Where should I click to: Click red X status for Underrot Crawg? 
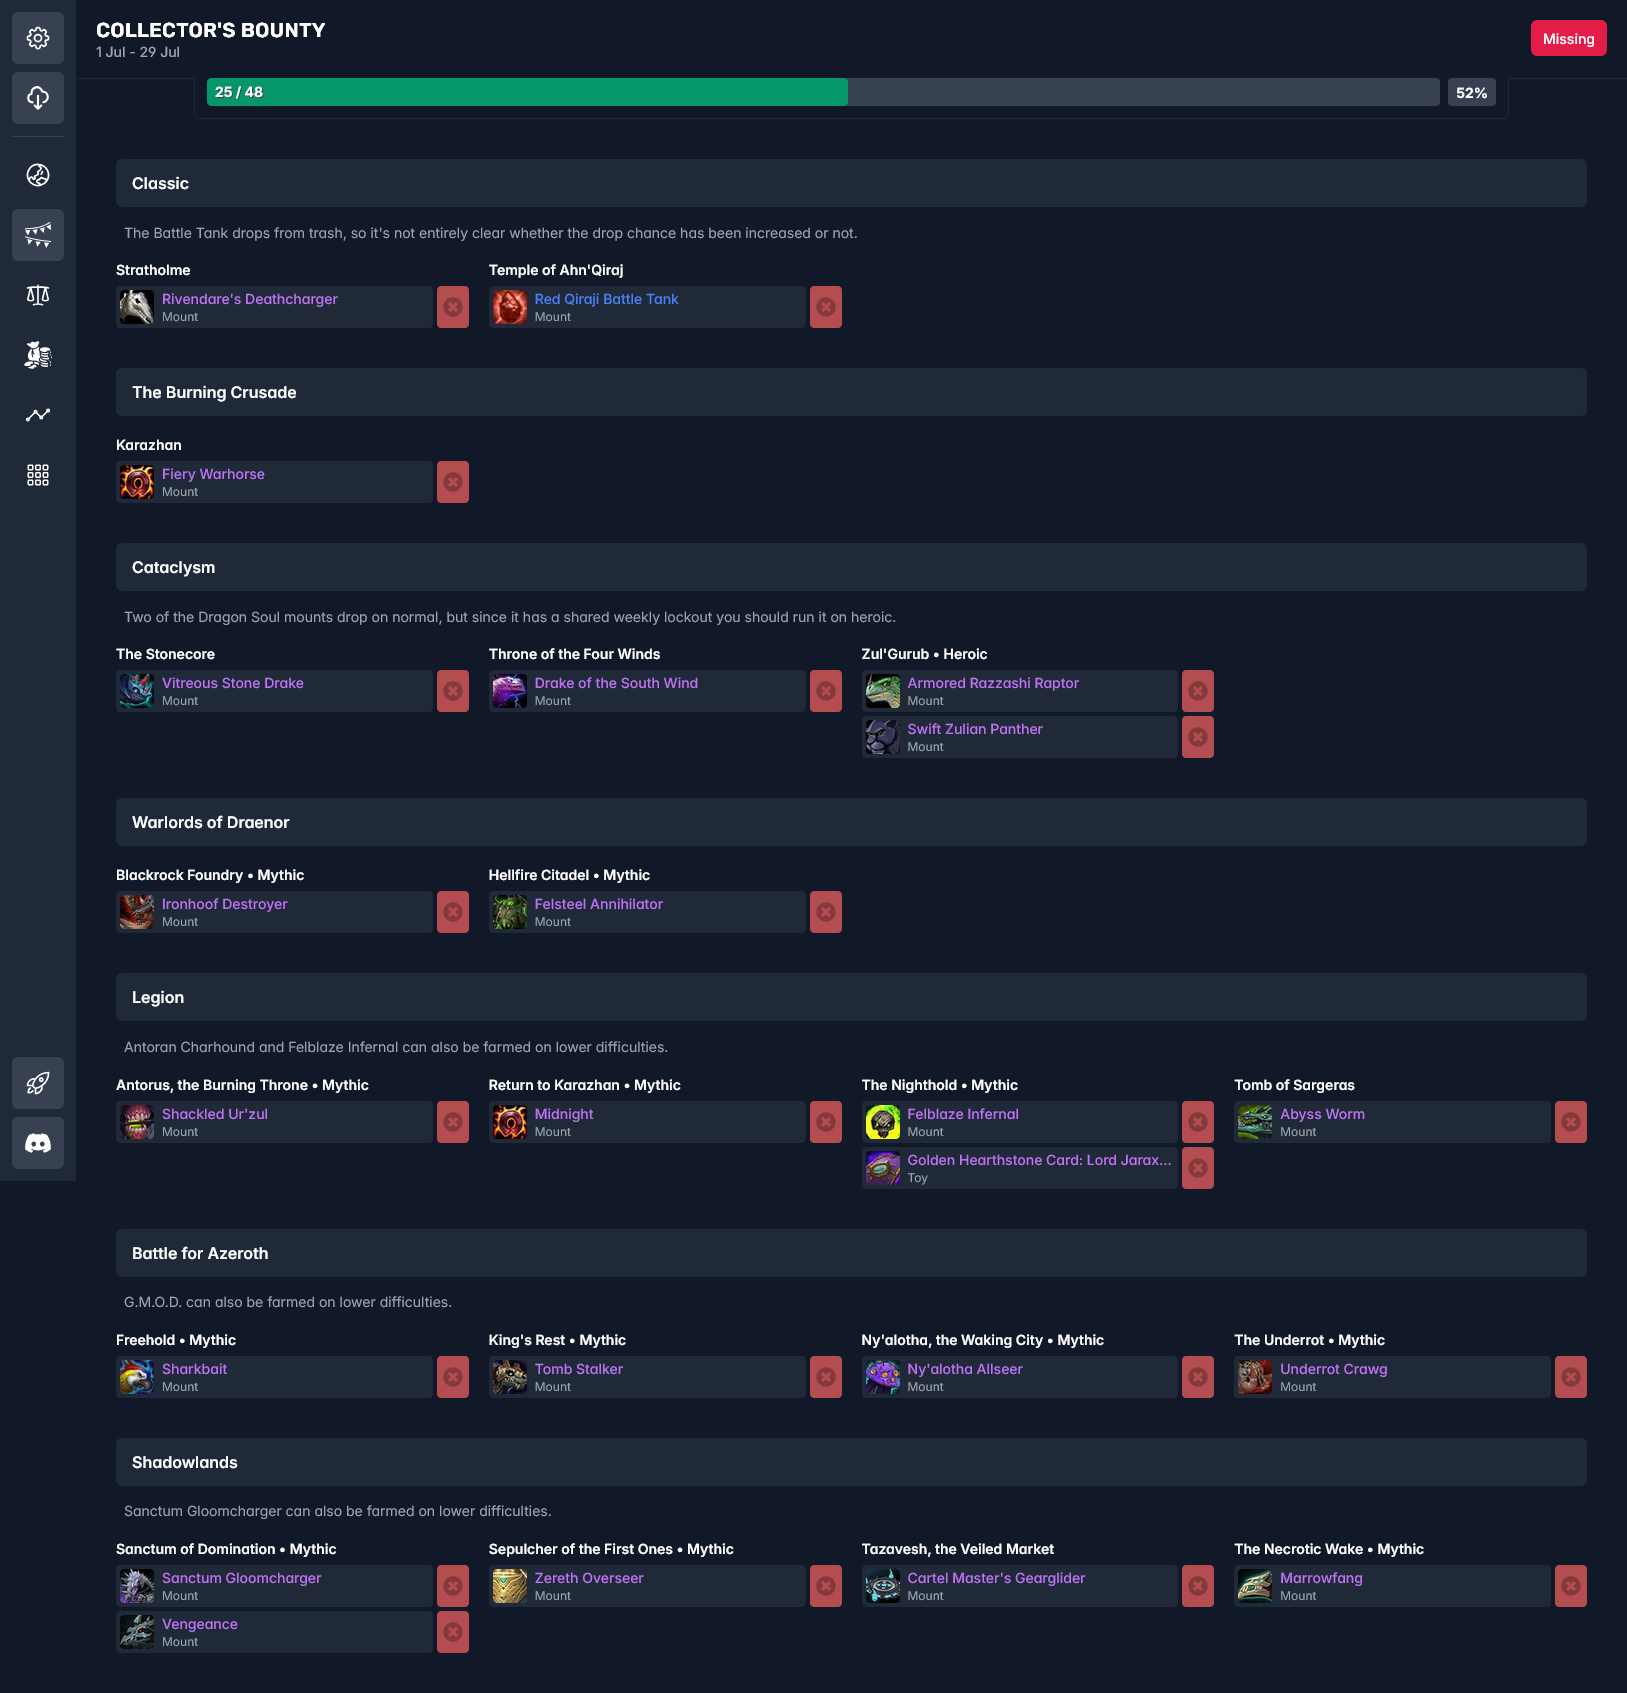tap(1571, 1377)
